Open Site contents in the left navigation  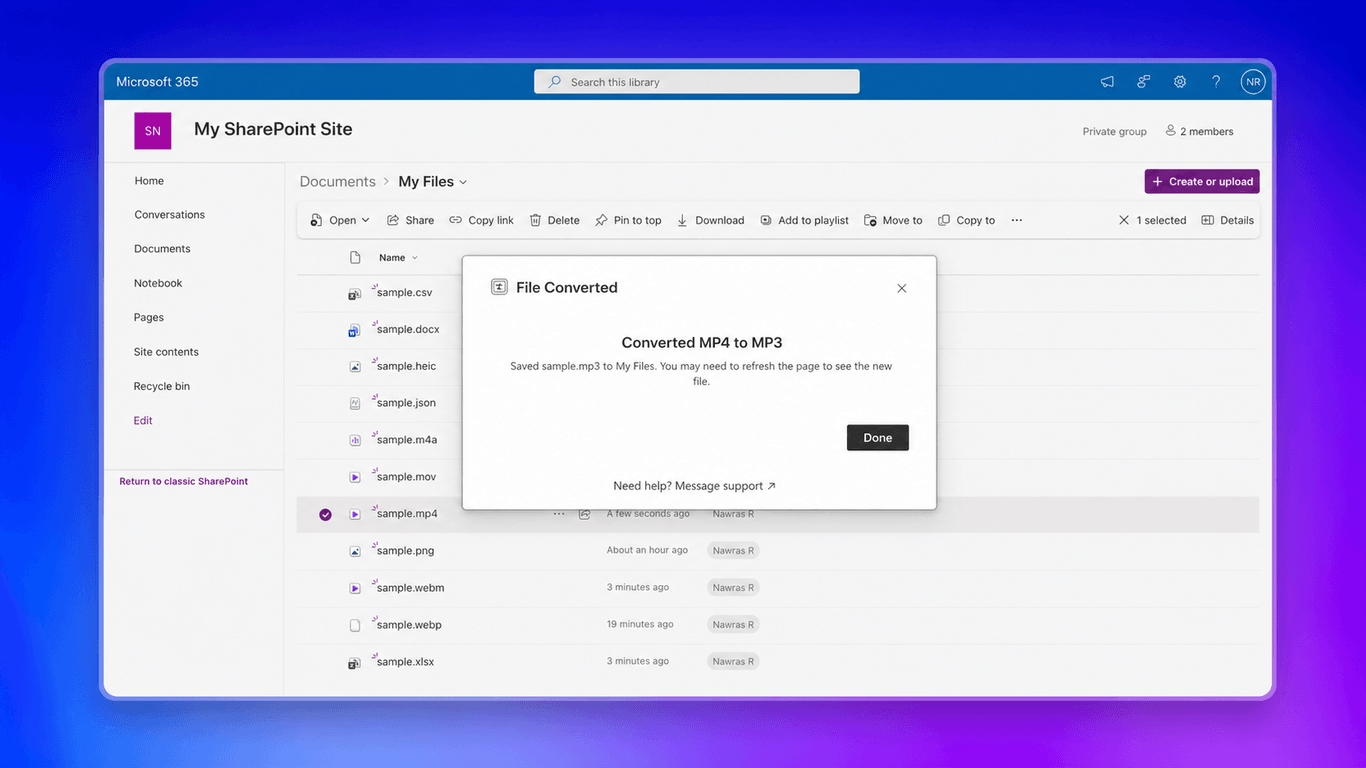click(166, 352)
